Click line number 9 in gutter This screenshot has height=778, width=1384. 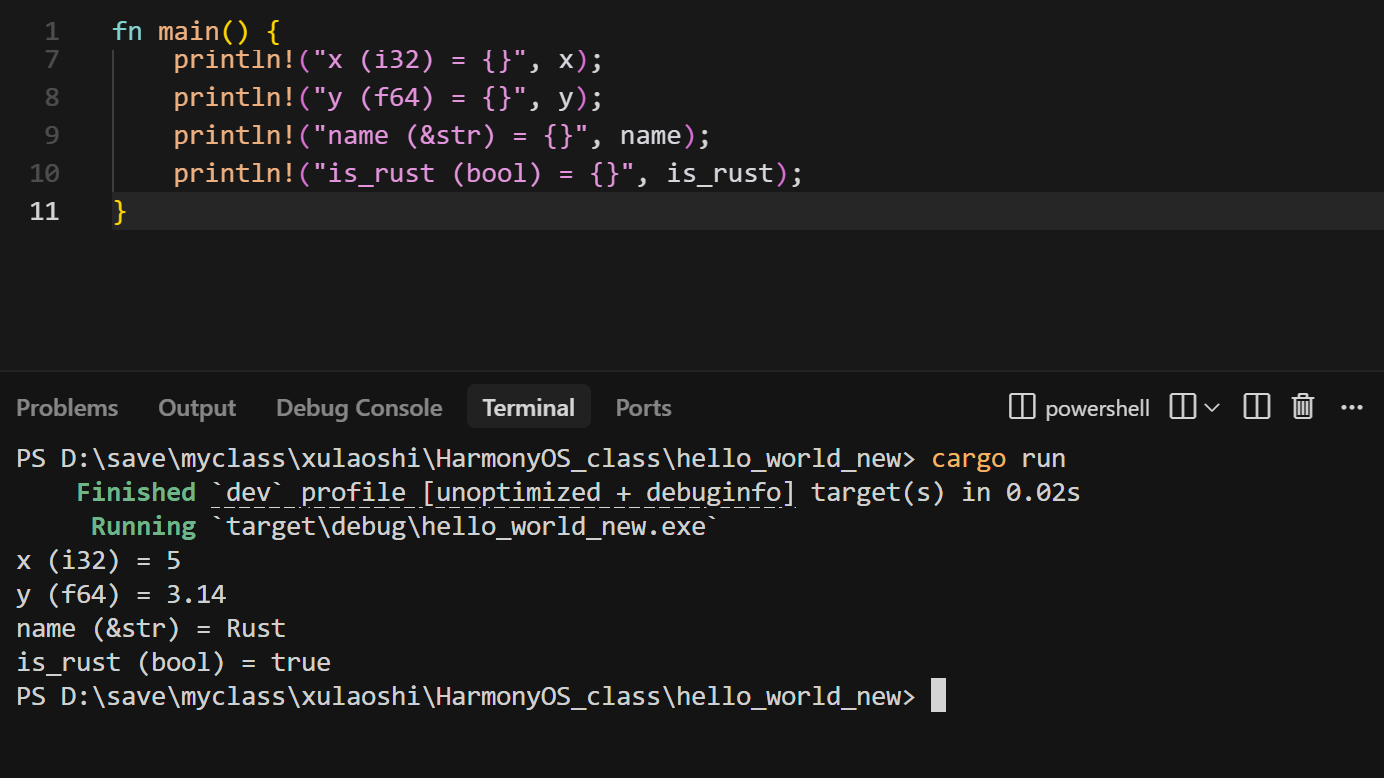[52, 135]
